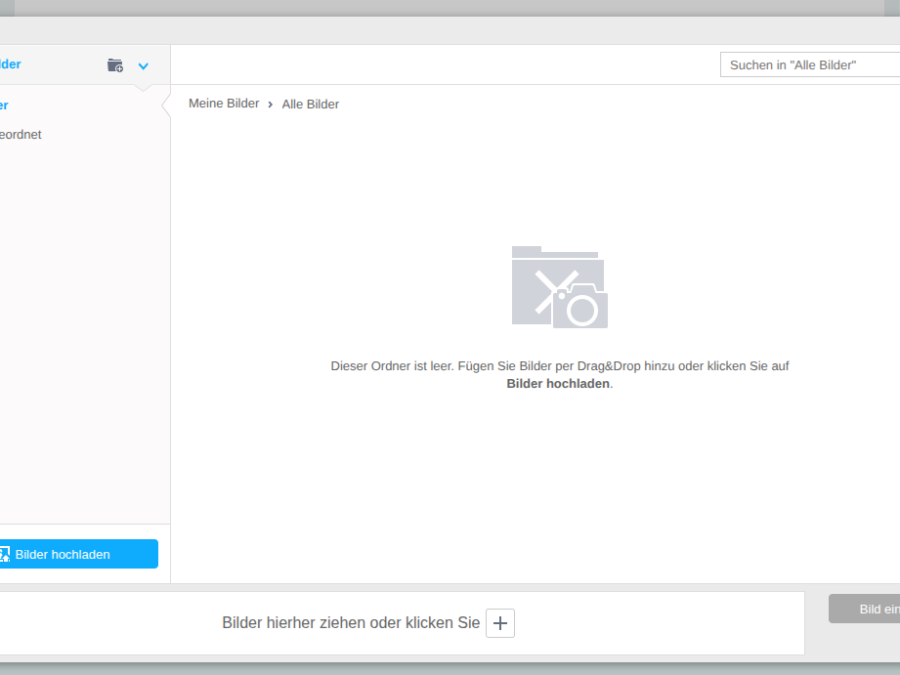Open 'Meine Bilder' in the breadcrumb
900x675 pixels.
pos(223,104)
